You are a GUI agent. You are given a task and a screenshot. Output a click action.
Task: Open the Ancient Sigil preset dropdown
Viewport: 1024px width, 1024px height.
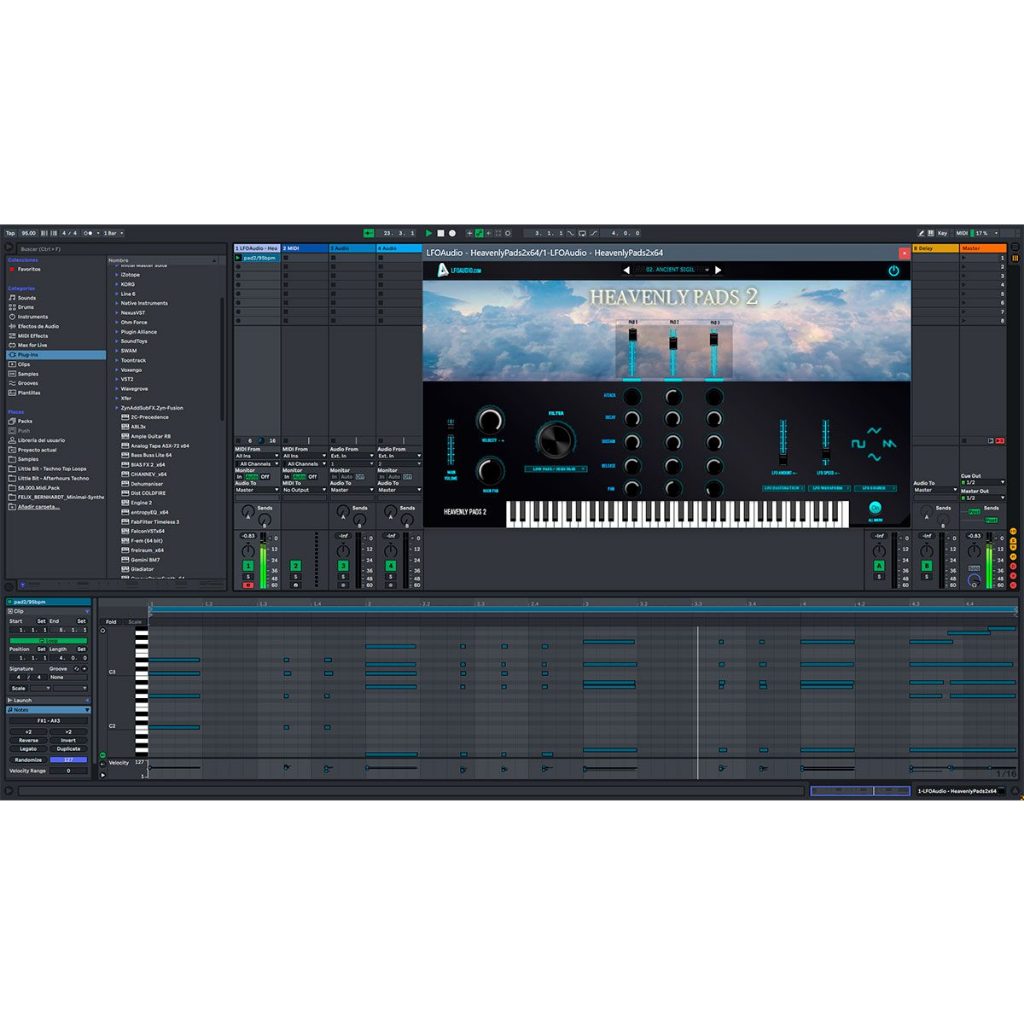click(672, 270)
